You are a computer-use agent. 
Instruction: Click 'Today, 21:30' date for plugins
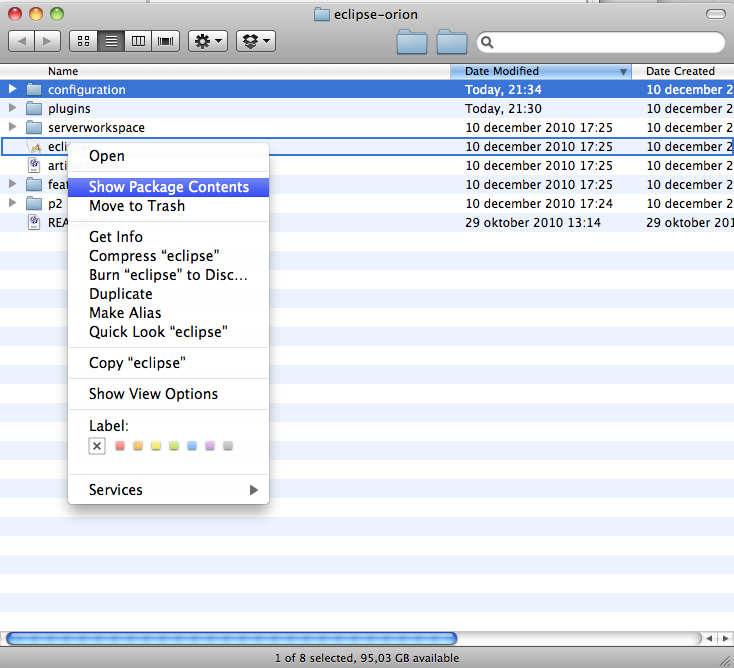click(503, 109)
